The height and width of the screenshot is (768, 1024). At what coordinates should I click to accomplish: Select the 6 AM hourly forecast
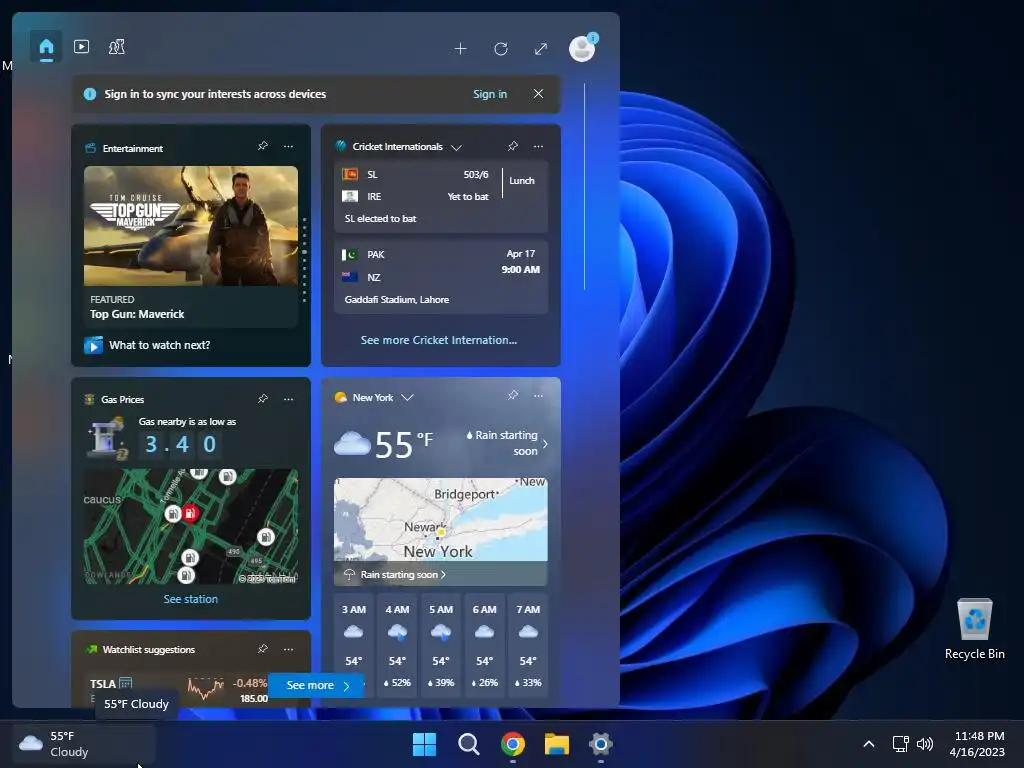tap(485, 645)
